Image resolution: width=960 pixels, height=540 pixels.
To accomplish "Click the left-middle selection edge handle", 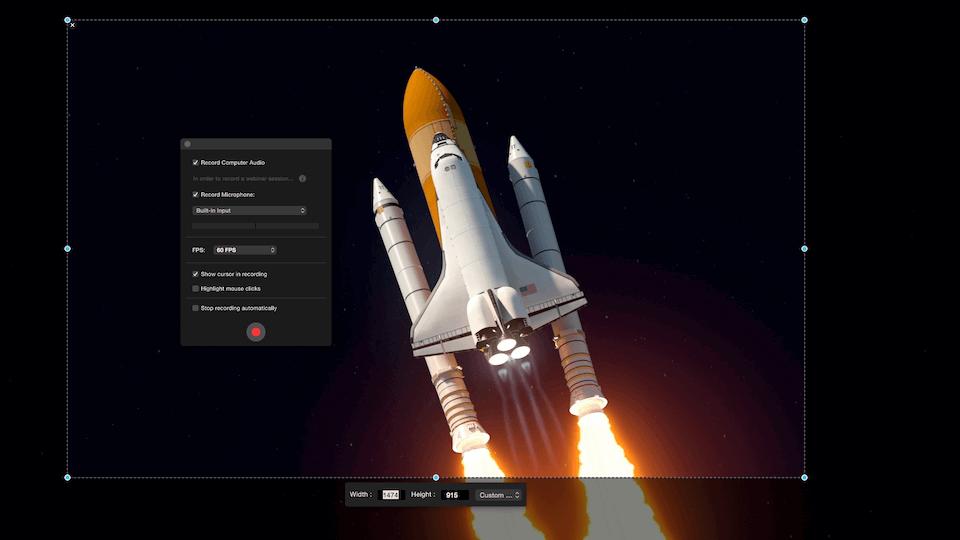I will point(68,248).
